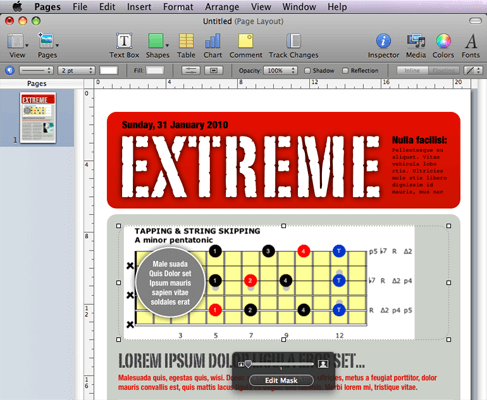
Task: Enable the Shadow checkbox
Action: (308, 71)
